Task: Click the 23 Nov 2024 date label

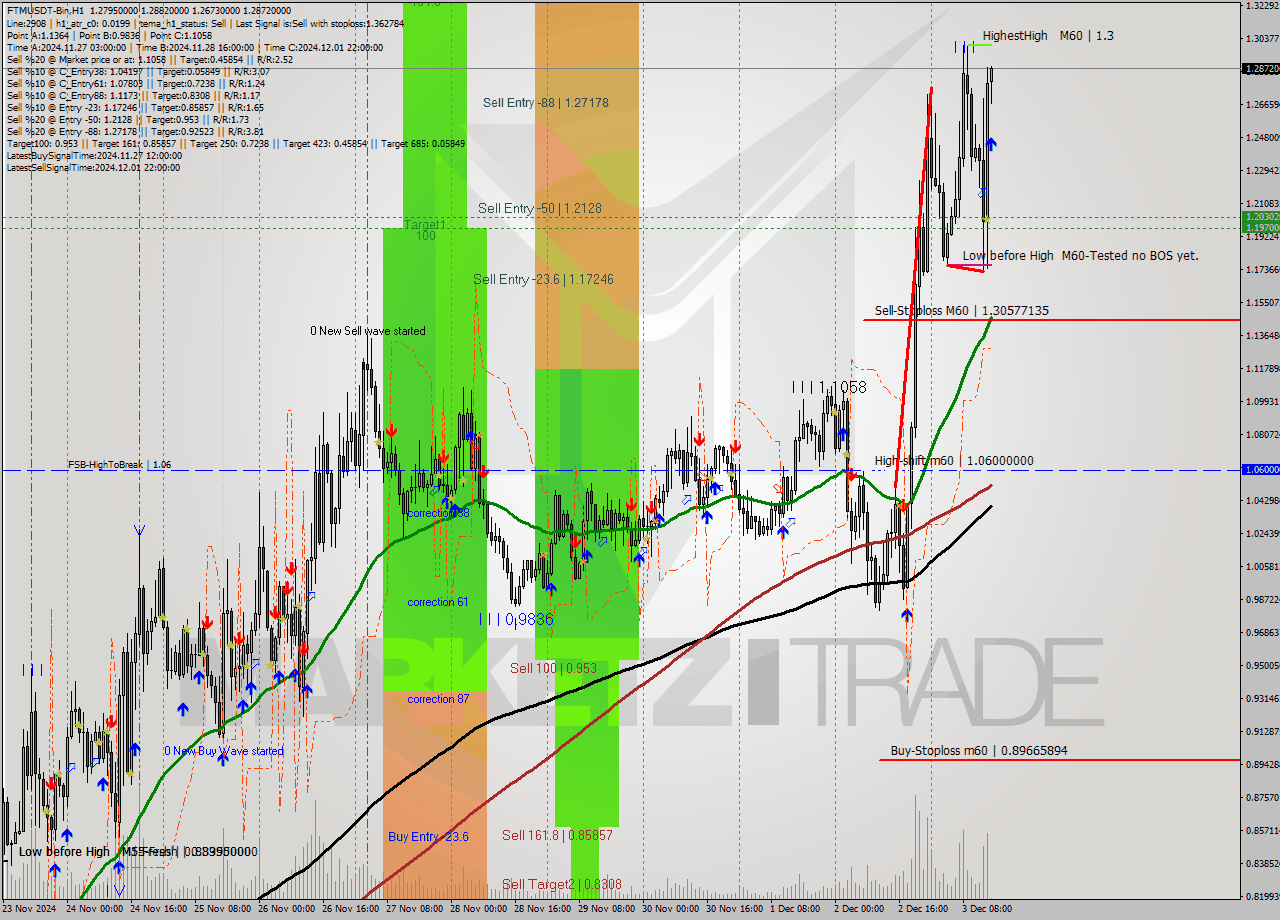Action: (x=30, y=909)
